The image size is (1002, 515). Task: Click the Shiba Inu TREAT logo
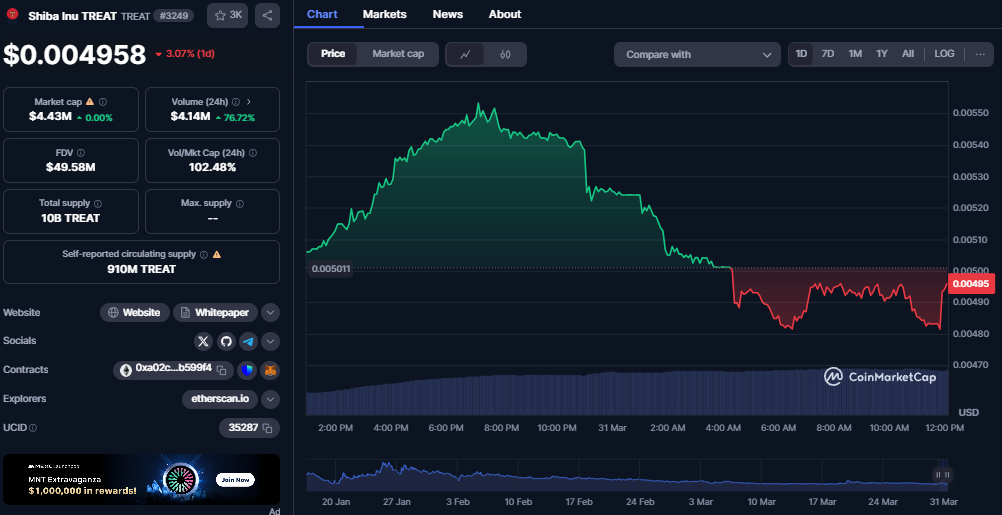point(12,14)
